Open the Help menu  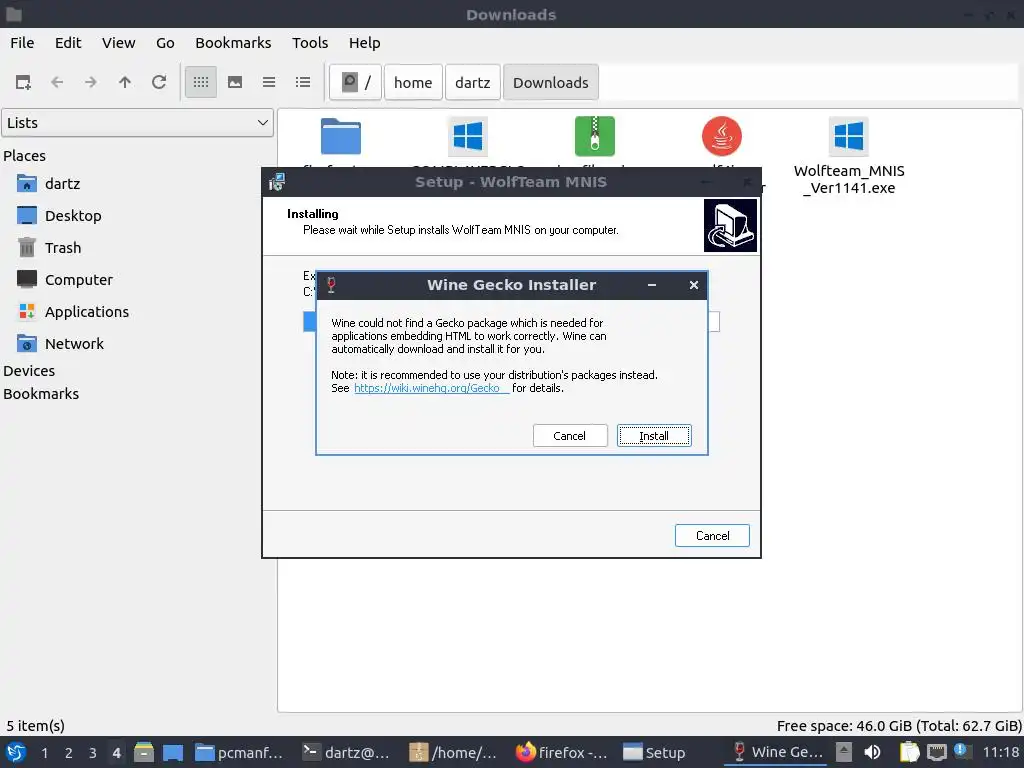point(364,43)
